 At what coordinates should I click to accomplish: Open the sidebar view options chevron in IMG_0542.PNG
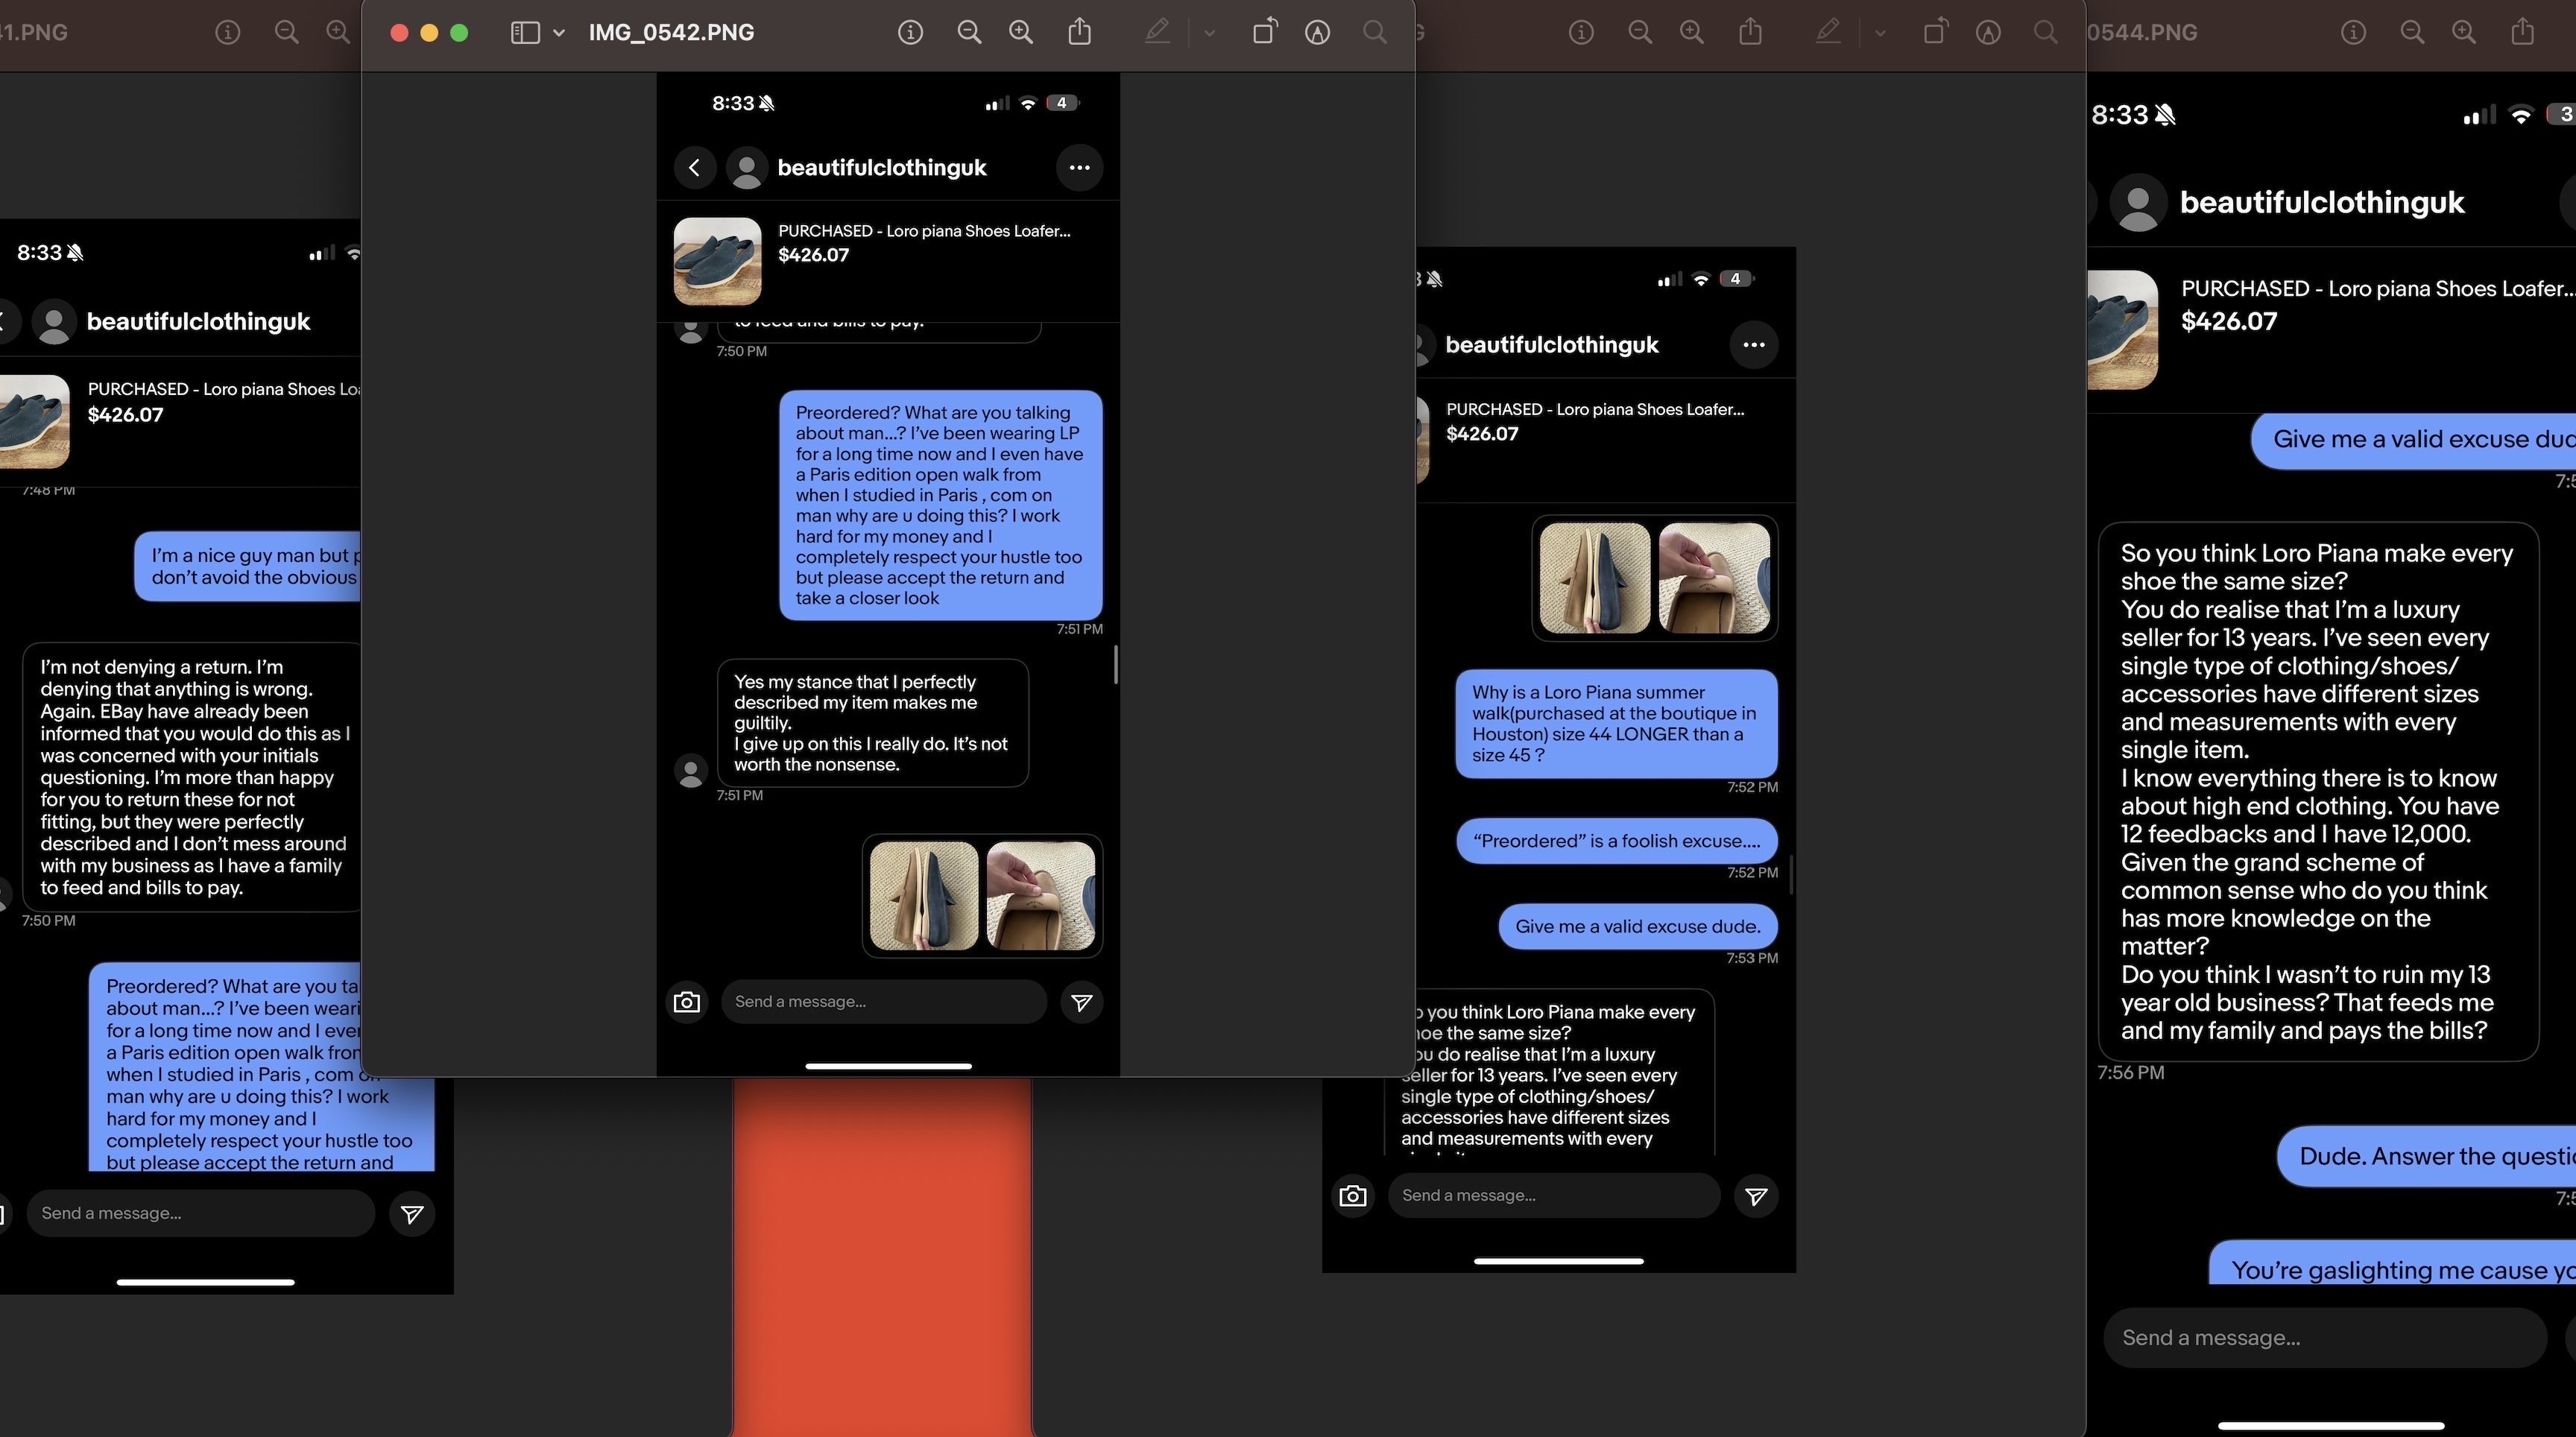coord(559,33)
